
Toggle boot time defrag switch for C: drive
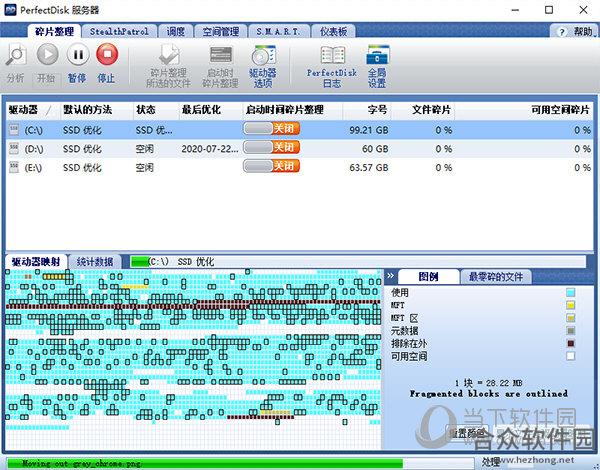[271, 129]
